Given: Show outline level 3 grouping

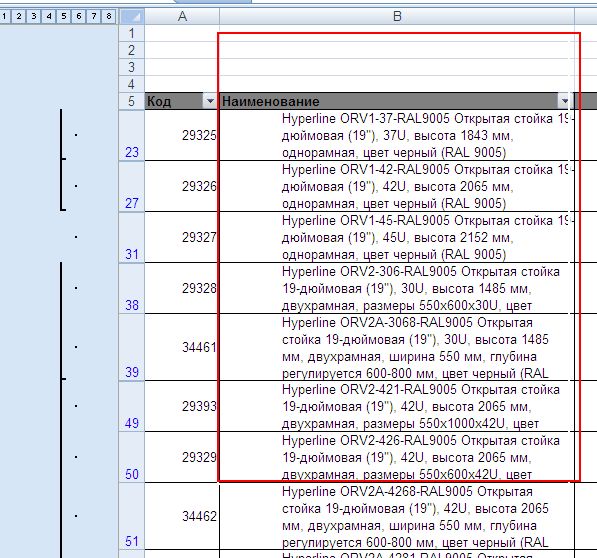Looking at the screenshot, I should [34, 16].
